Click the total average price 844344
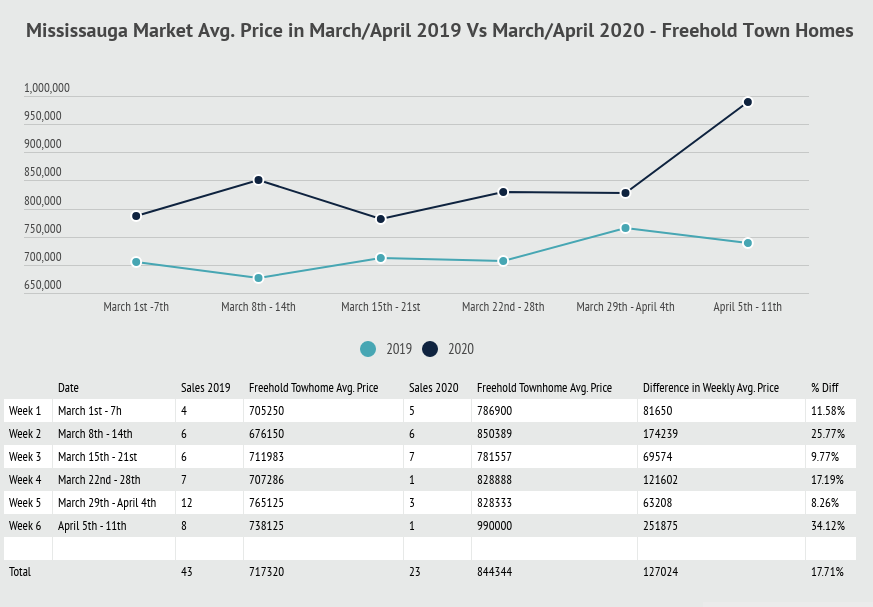The image size is (873, 607). tap(494, 571)
